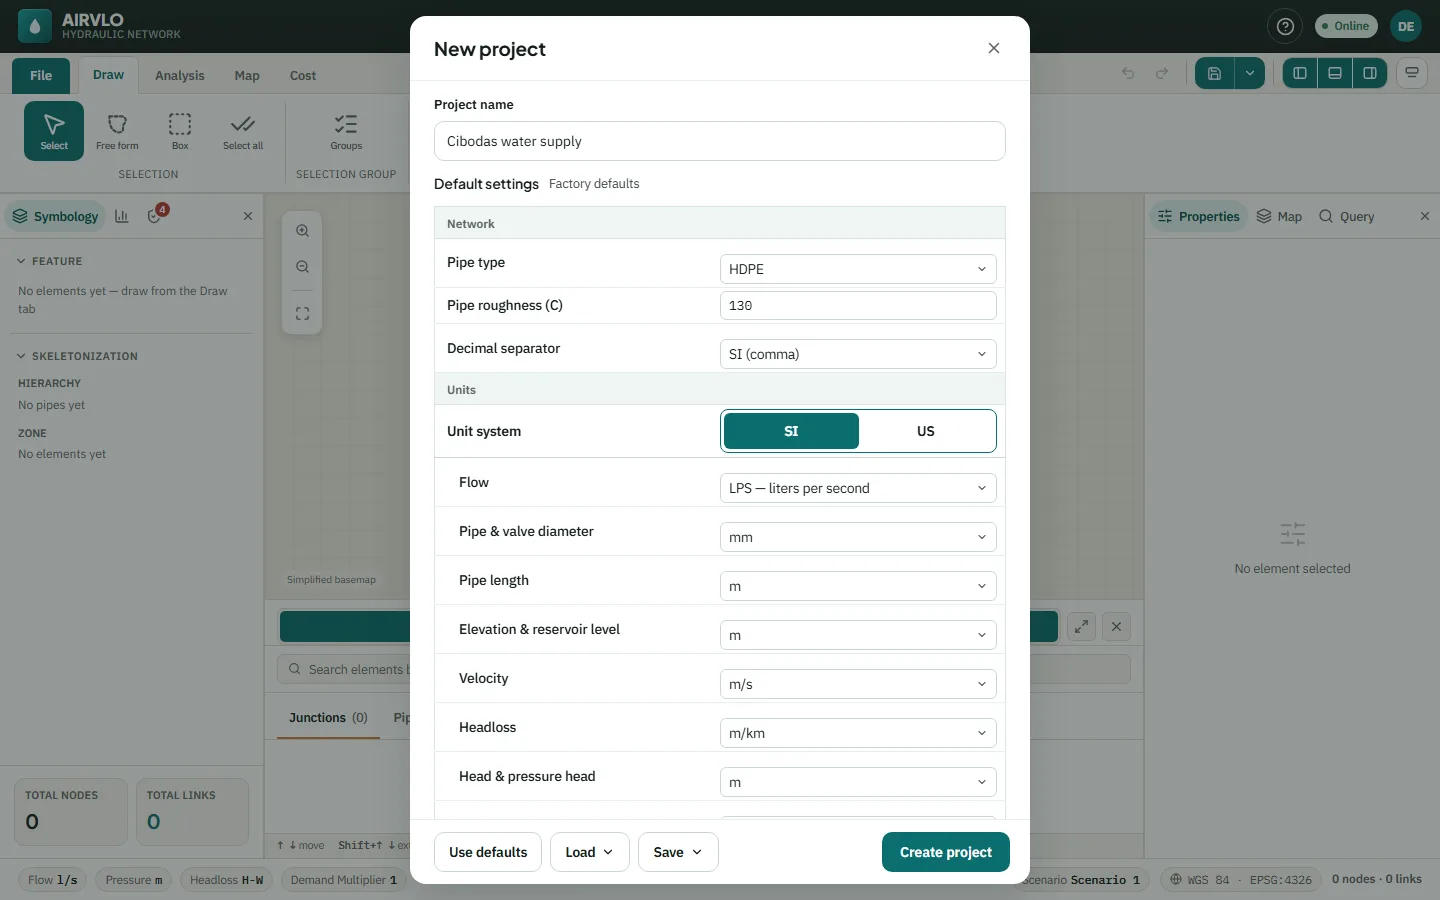The height and width of the screenshot is (900, 1440).
Task: Click the Project name input field
Action: [x=720, y=141]
